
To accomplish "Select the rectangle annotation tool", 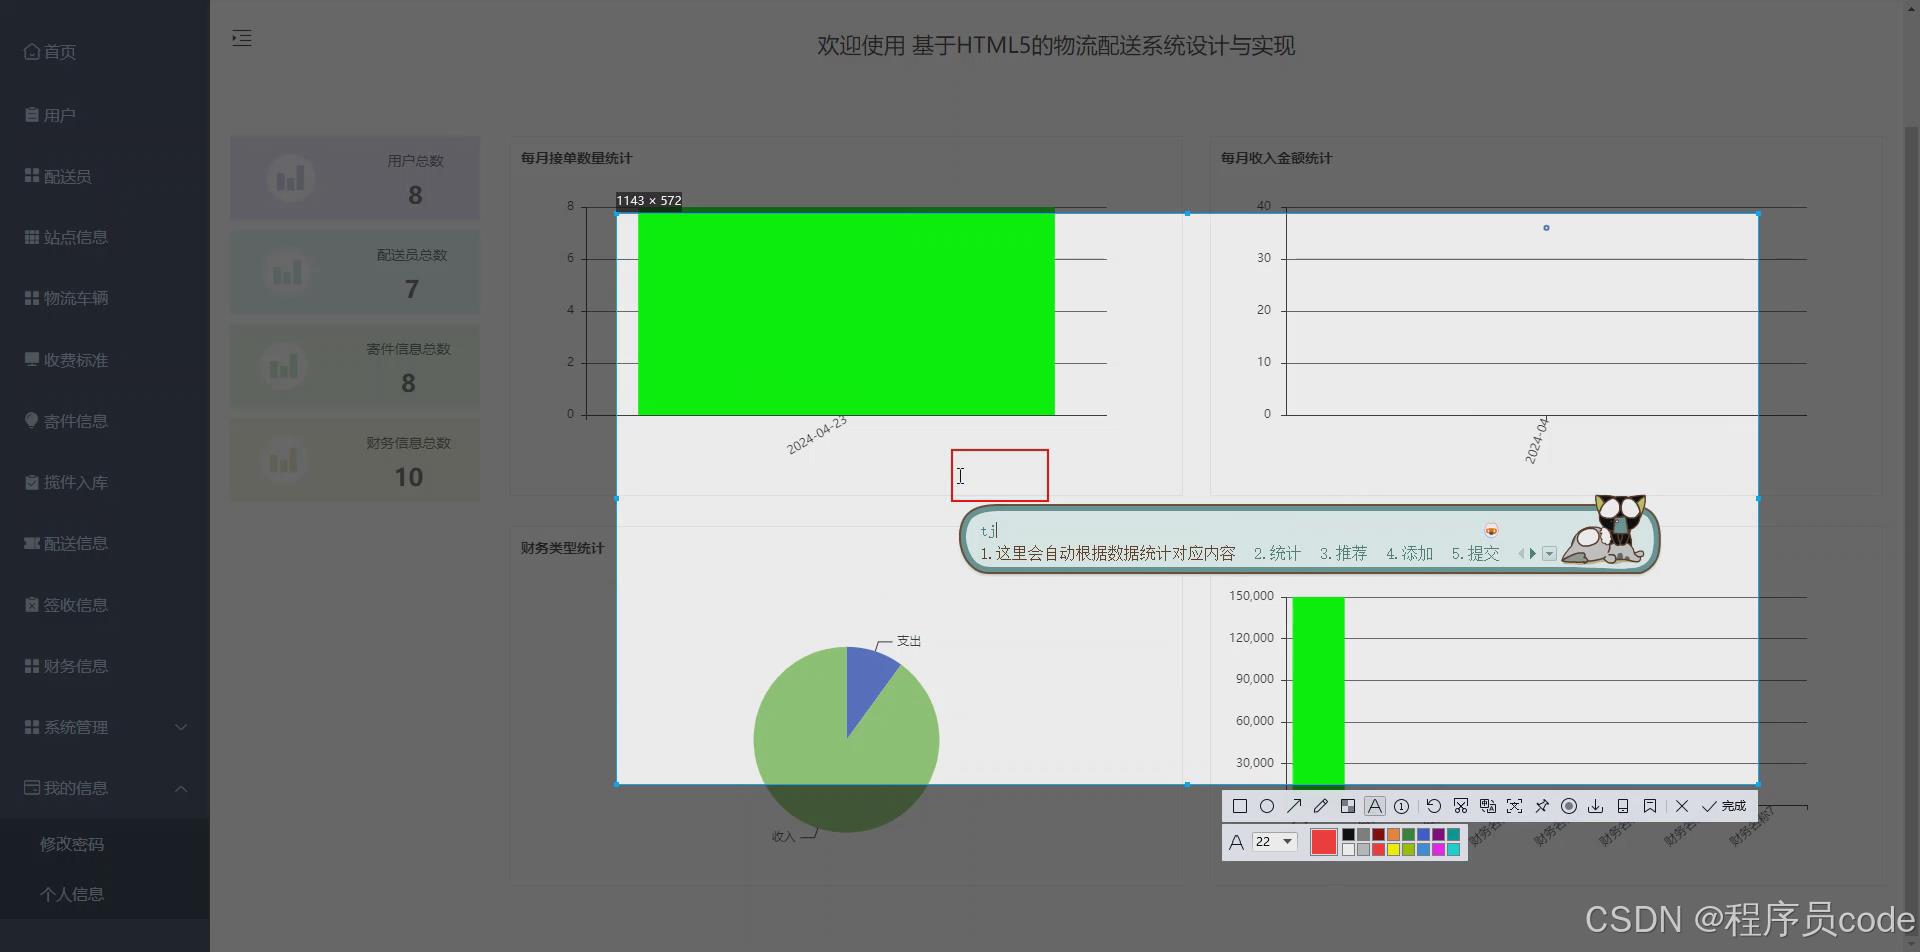I will (x=1241, y=807).
